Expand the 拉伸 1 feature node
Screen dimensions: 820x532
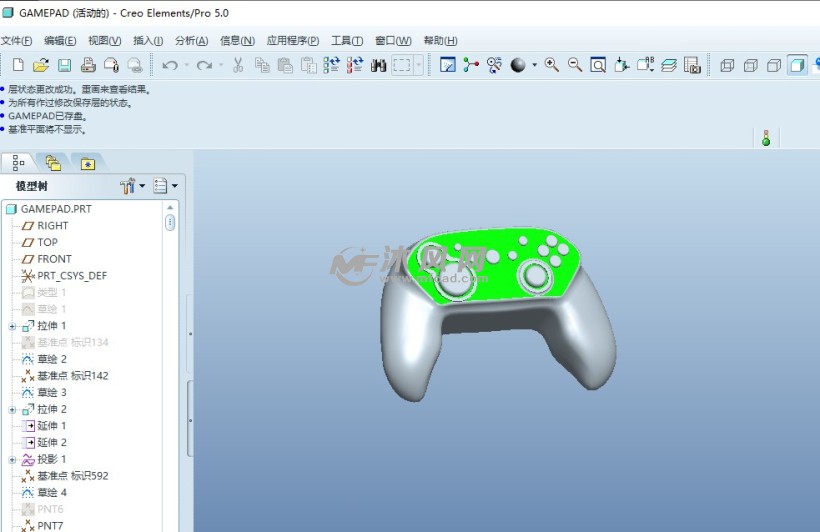[x=12, y=326]
